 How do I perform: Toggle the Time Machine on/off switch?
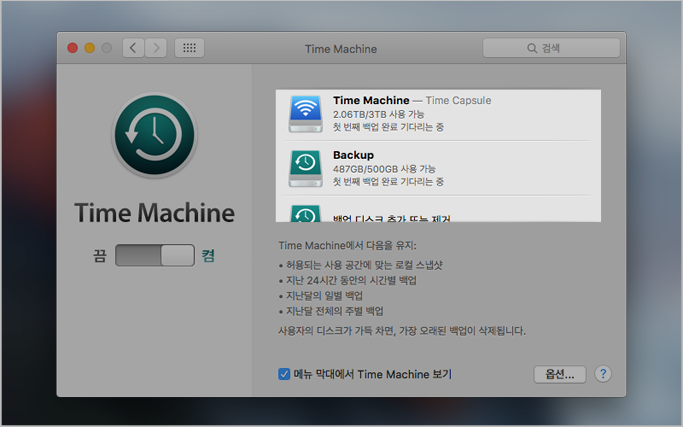point(155,255)
